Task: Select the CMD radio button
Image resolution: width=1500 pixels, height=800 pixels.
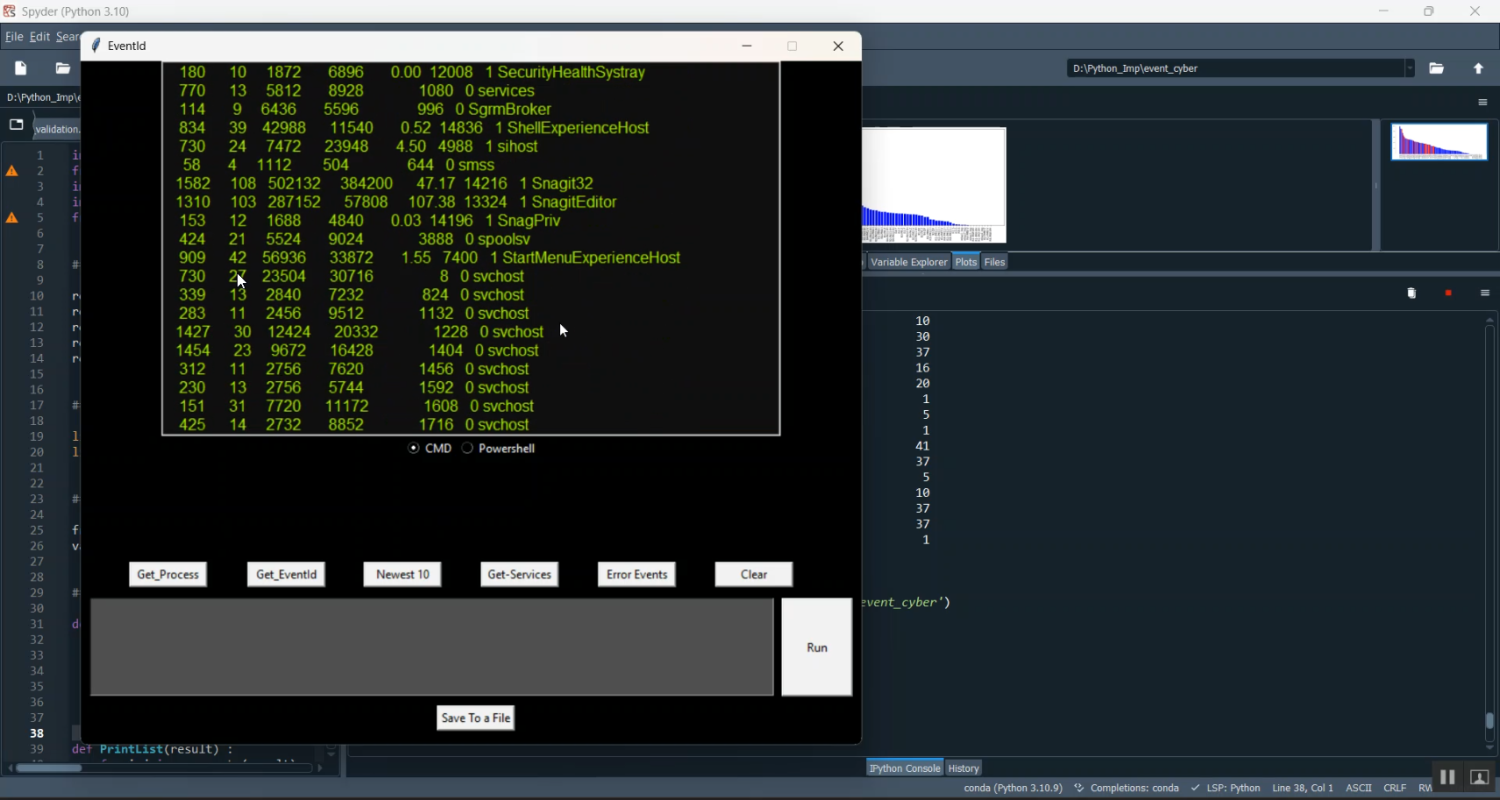Action: click(x=414, y=449)
